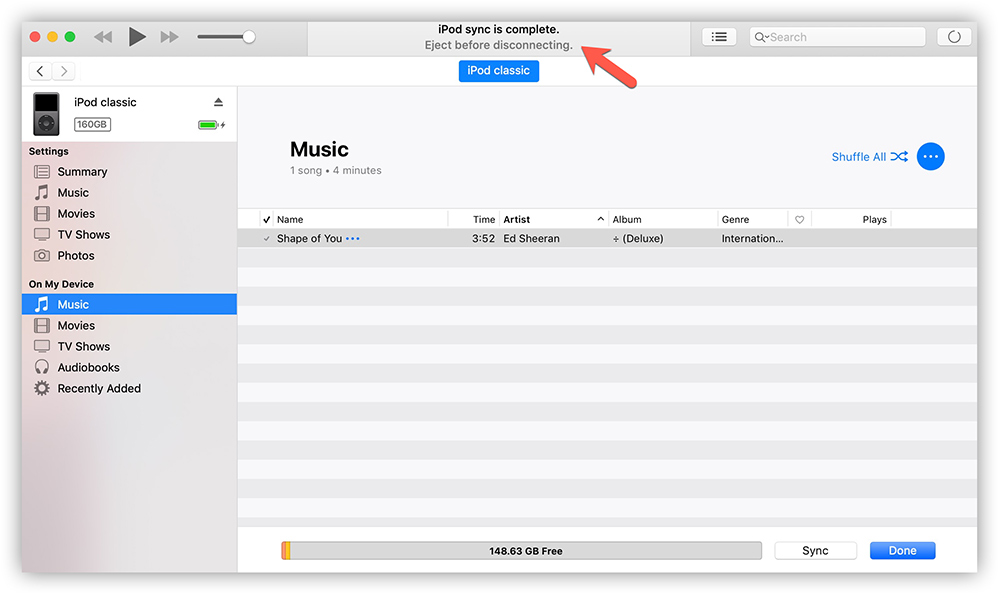Eject the iPod classic
Image resolution: width=999 pixels, height=595 pixels.
219,103
